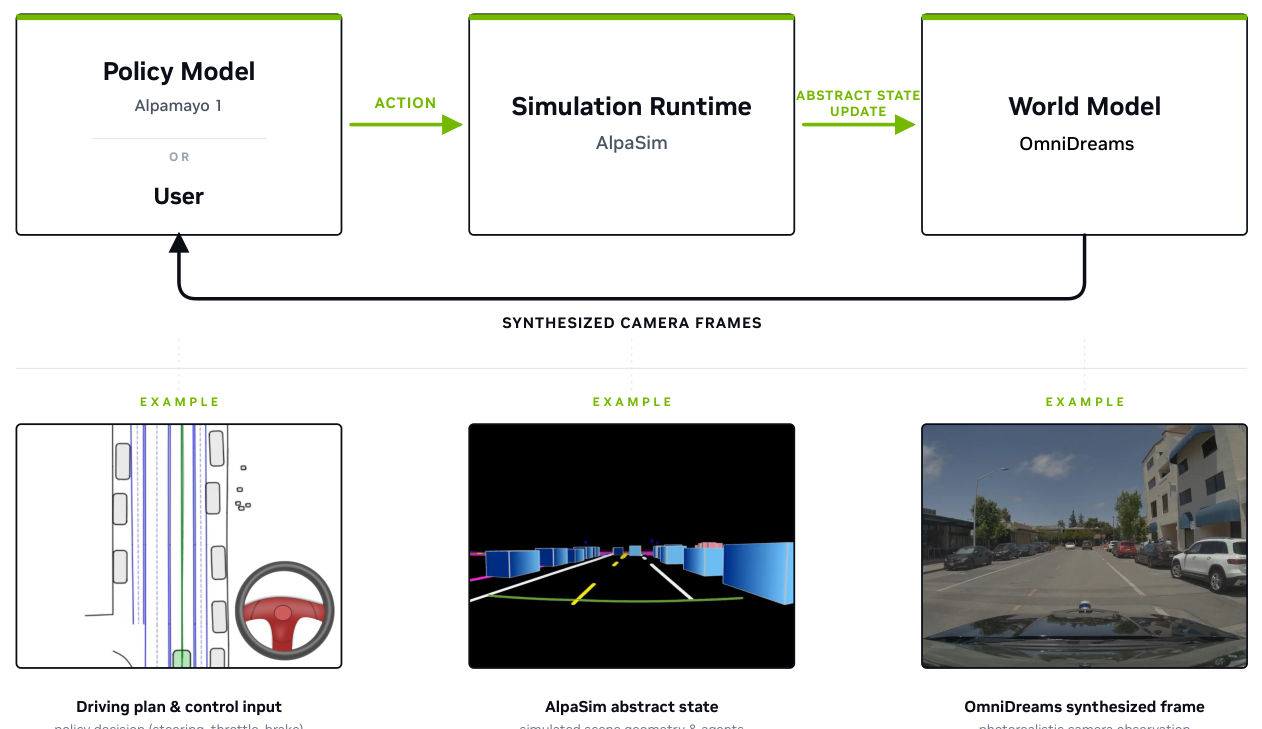The width and height of the screenshot is (1262, 729).
Task: Select the User option in Policy box
Action: [179, 196]
